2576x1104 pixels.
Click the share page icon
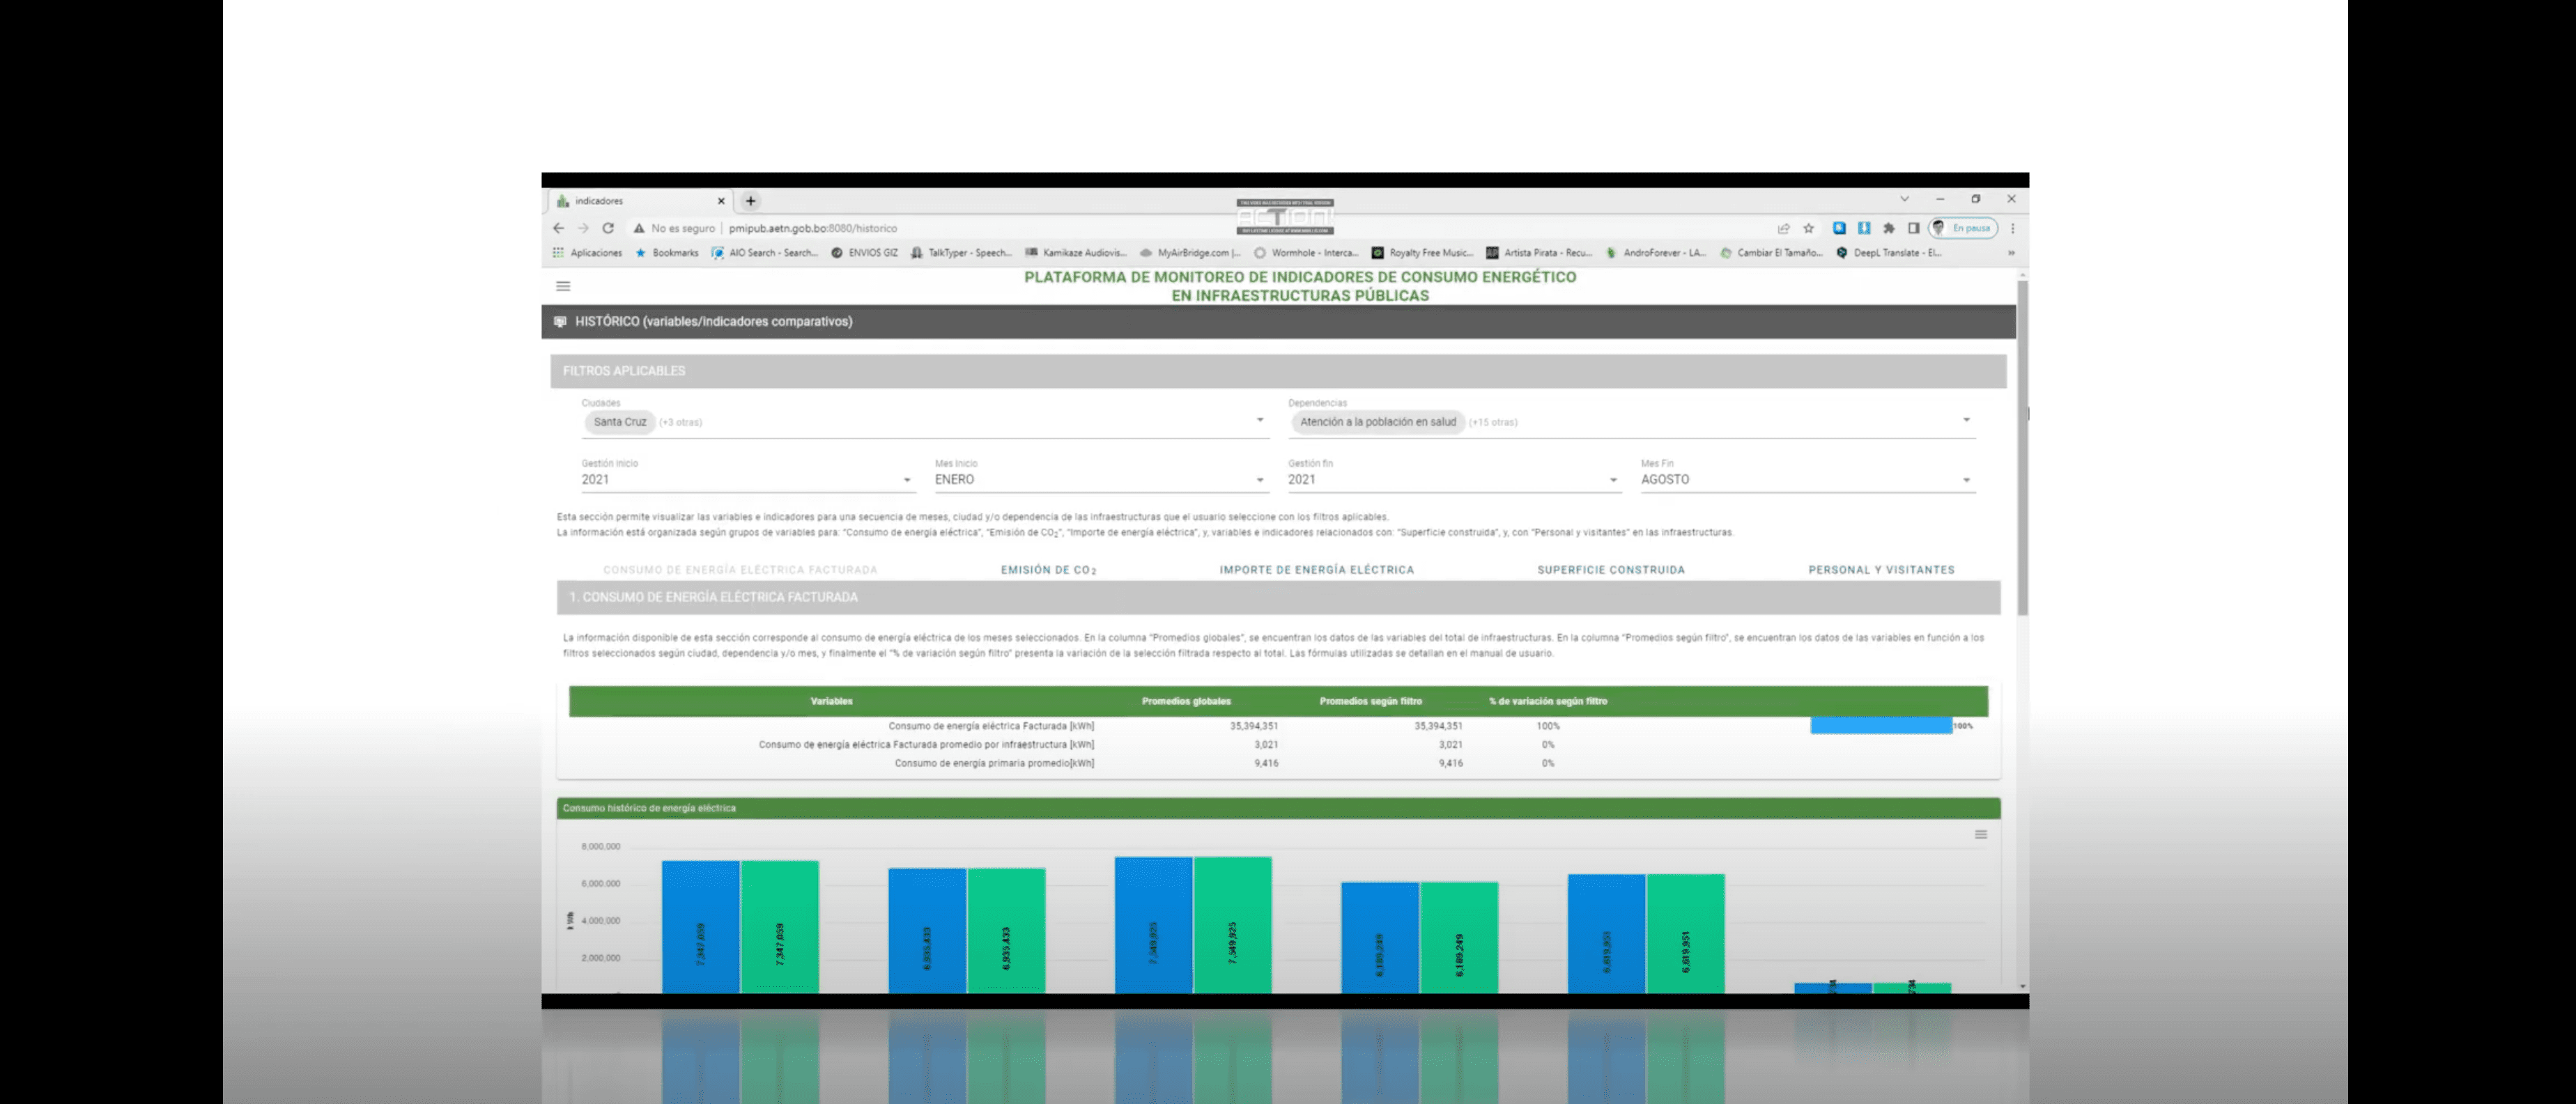1783,228
